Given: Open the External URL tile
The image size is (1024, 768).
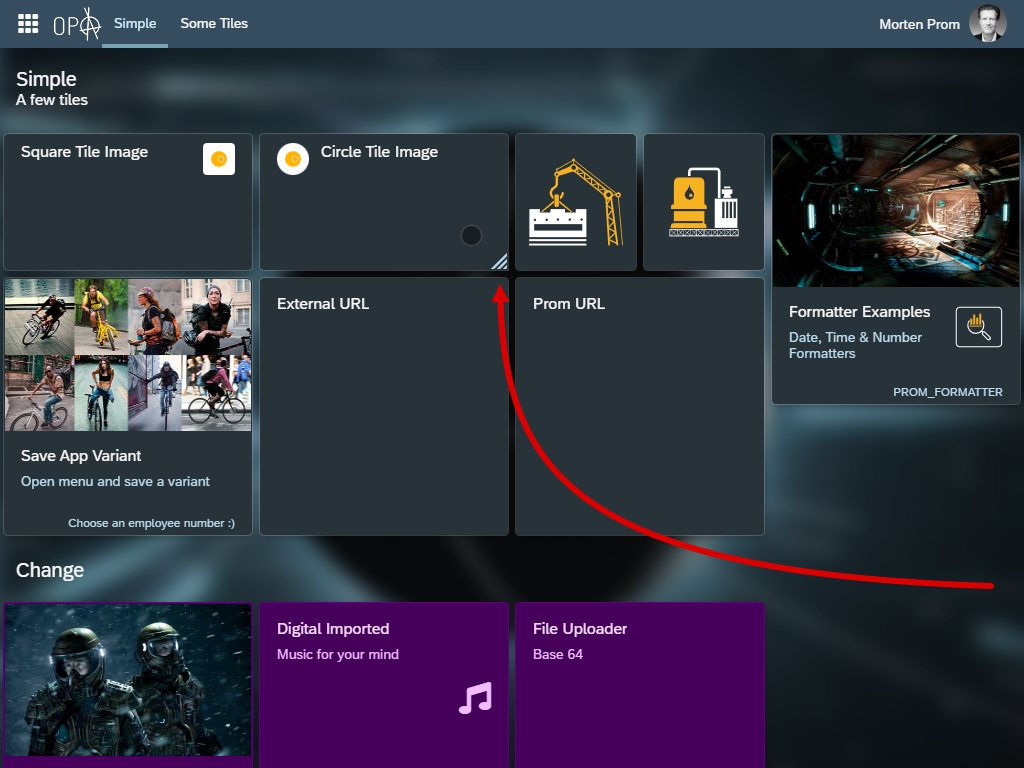Looking at the screenshot, I should [x=384, y=406].
